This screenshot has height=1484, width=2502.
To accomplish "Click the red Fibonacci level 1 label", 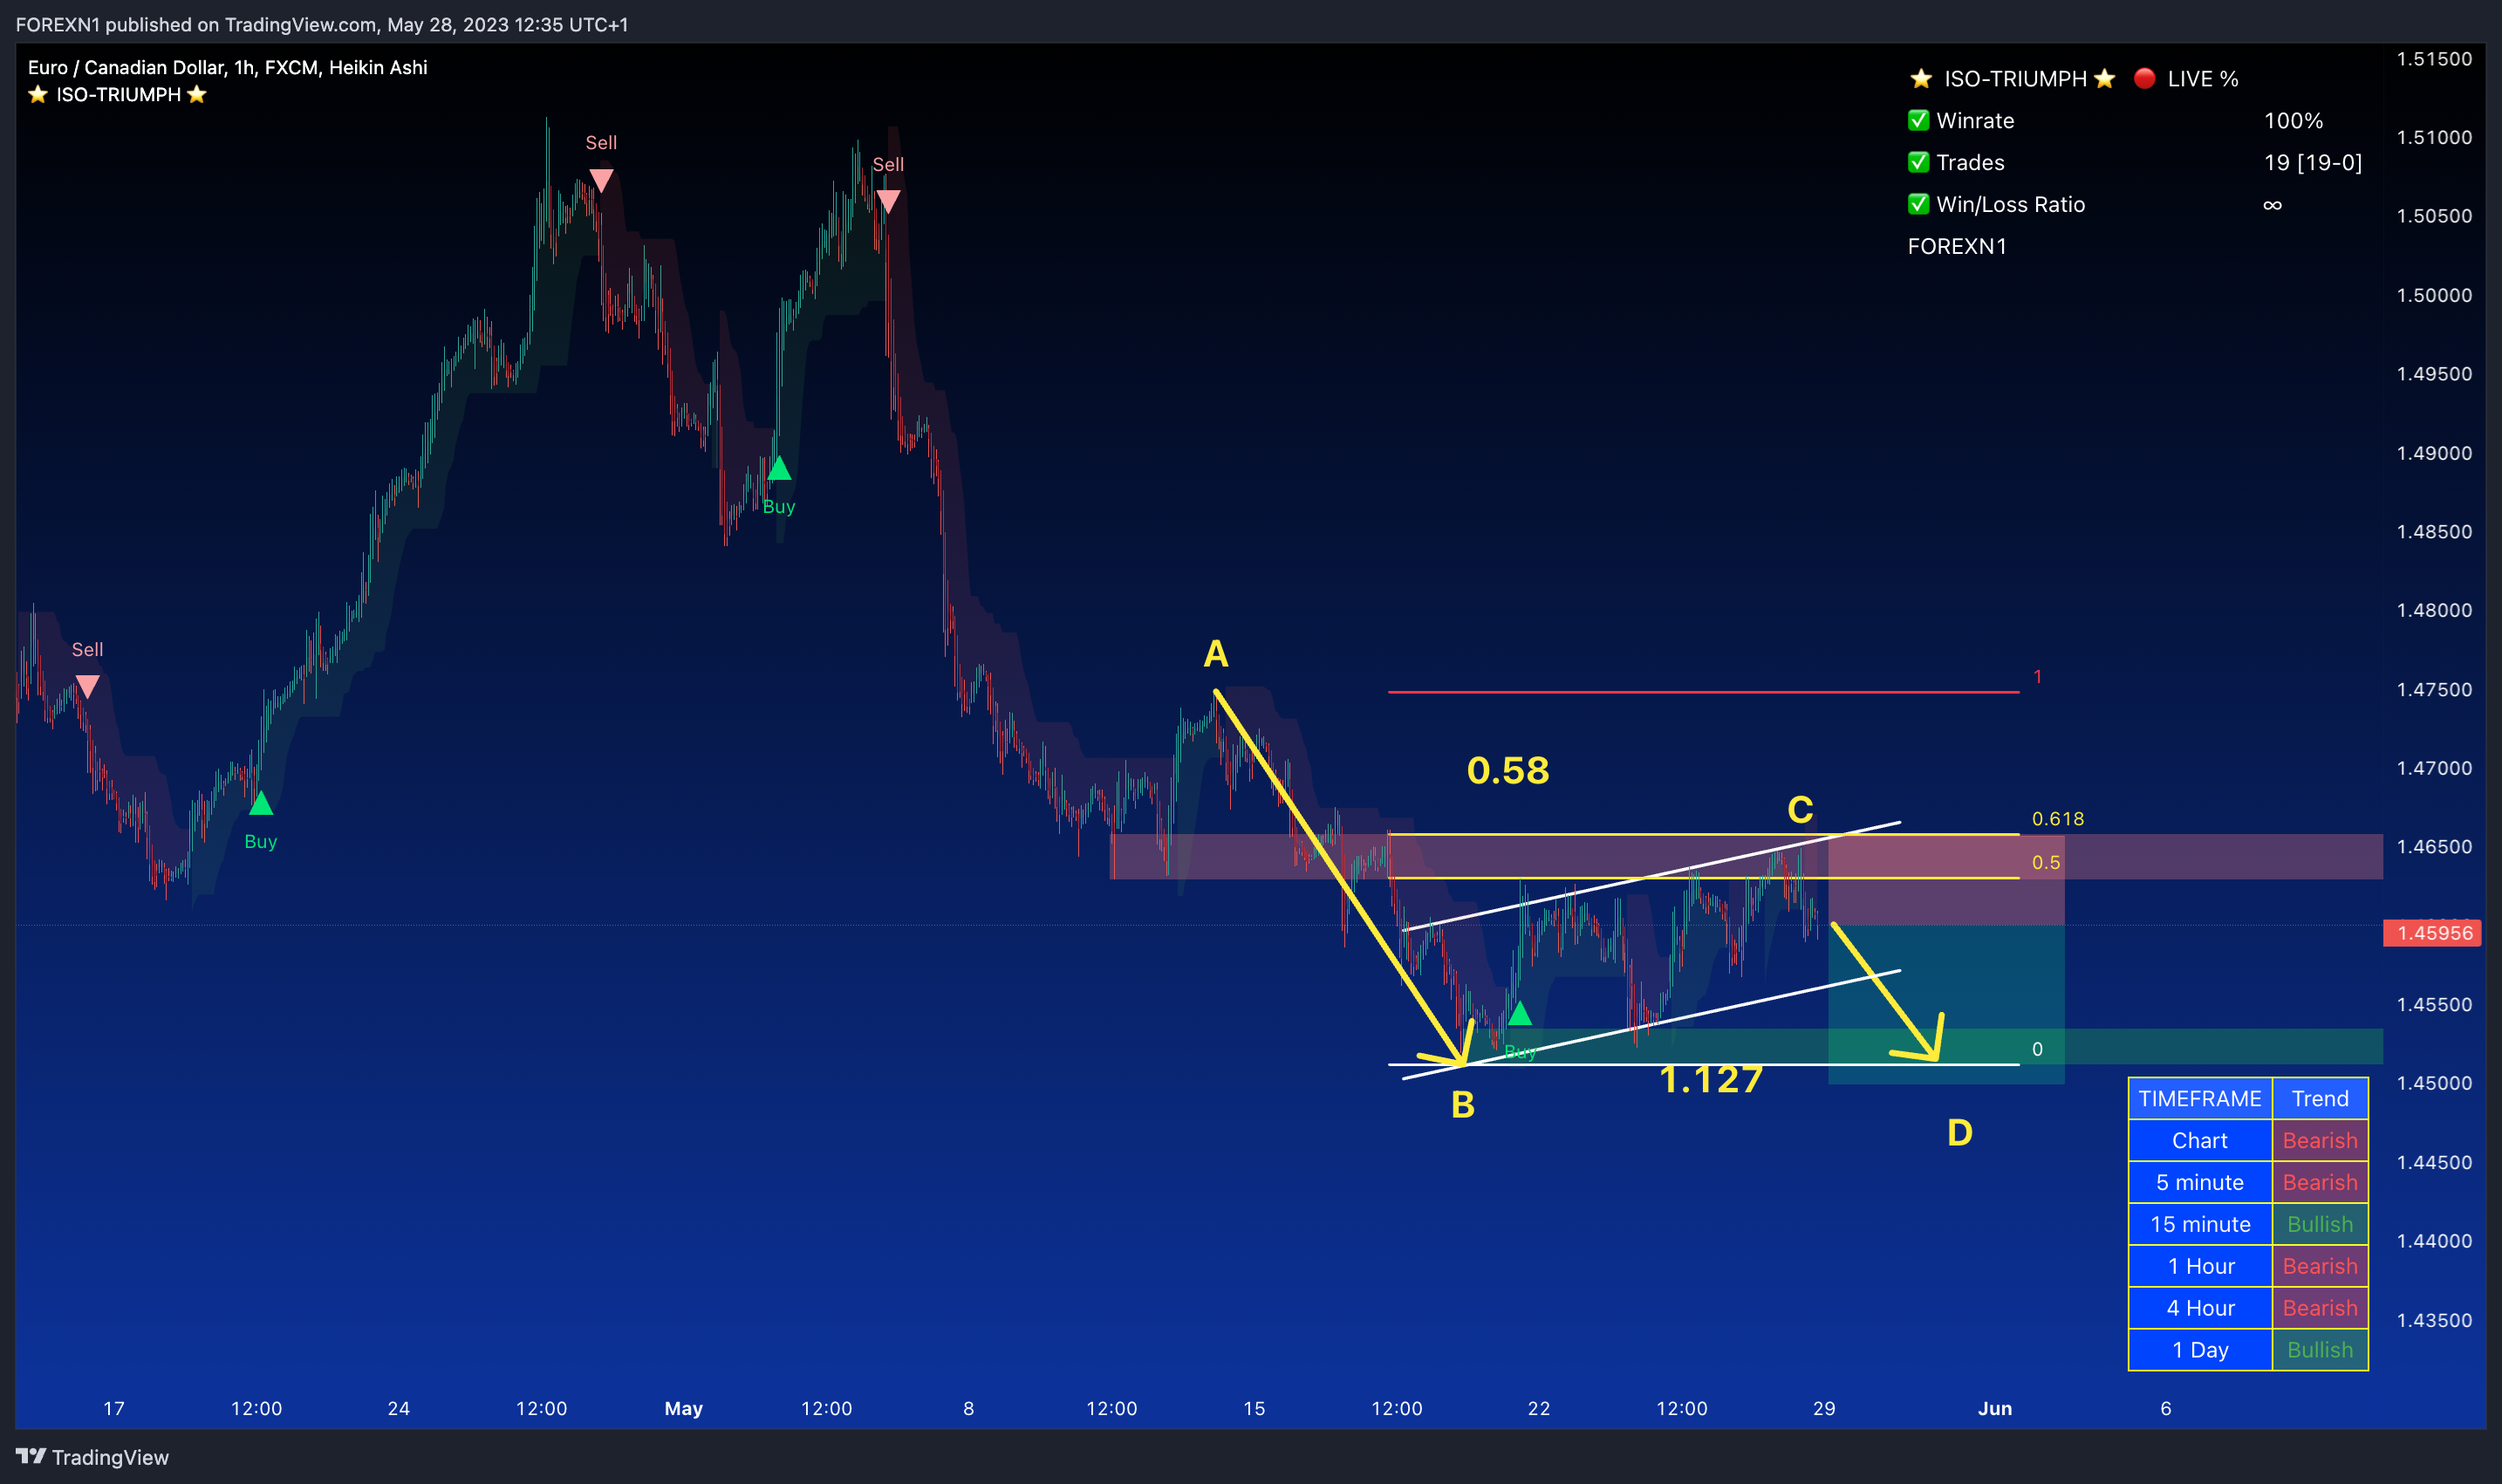I will tap(2037, 677).
